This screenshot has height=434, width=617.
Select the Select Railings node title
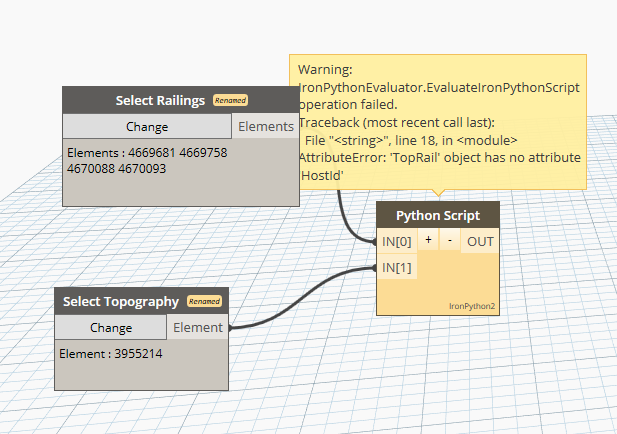[160, 100]
